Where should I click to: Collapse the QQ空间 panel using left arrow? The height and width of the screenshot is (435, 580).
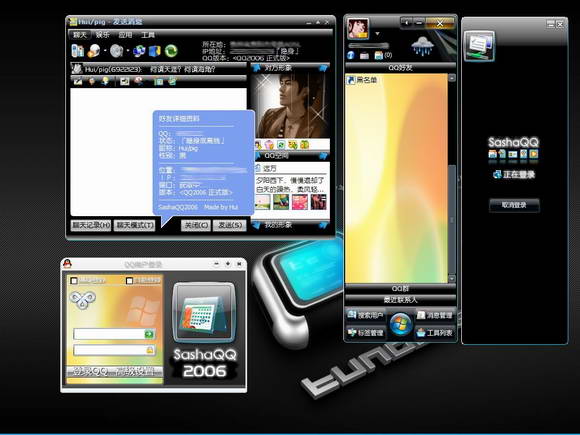tap(258, 155)
